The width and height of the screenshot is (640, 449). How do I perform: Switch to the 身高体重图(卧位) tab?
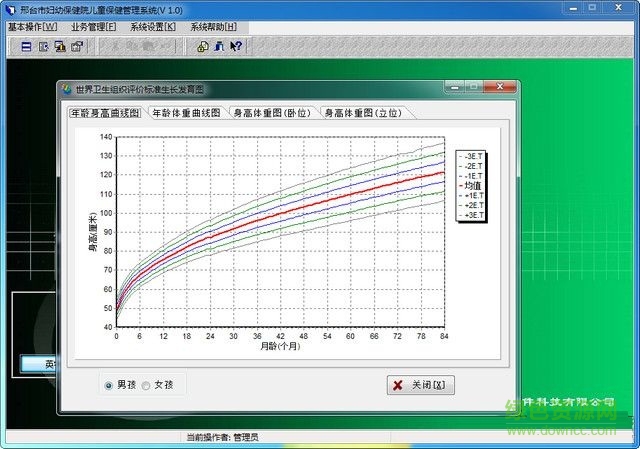272,113
